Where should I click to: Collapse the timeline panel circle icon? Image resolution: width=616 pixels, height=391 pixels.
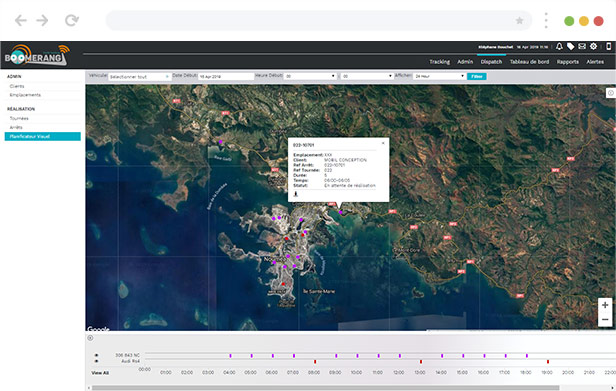click(90, 338)
